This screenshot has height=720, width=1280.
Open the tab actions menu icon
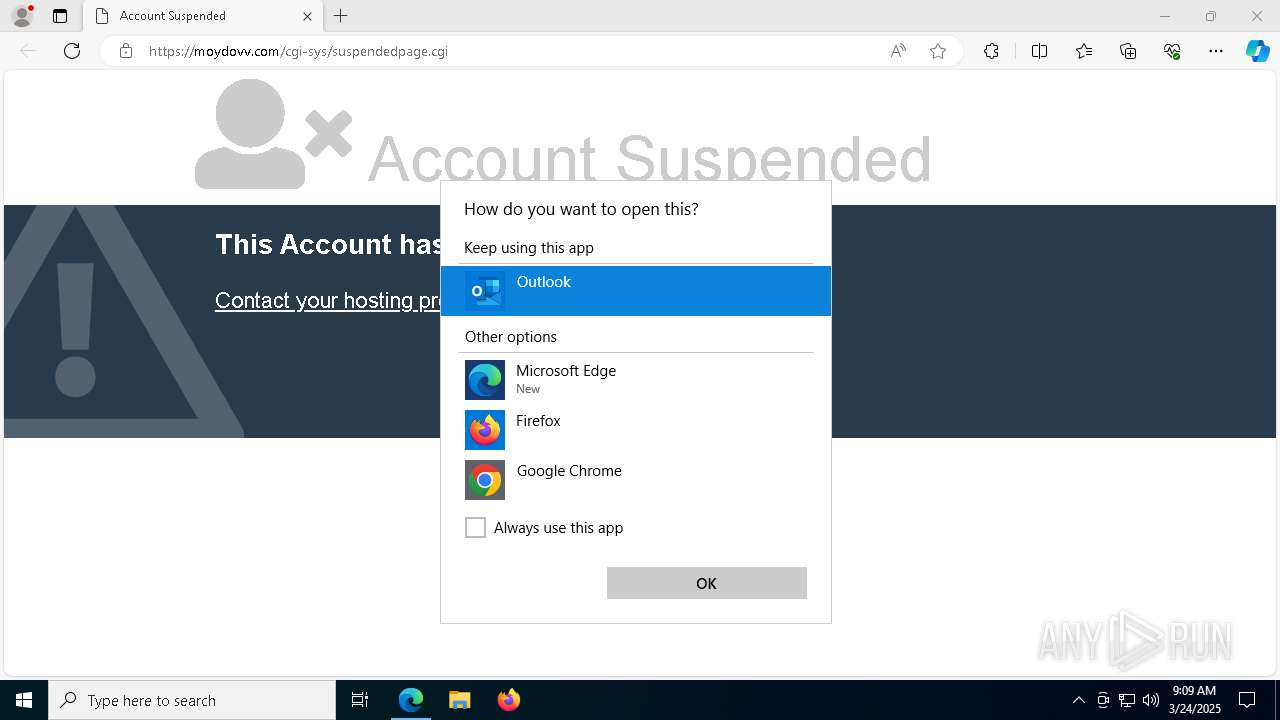click(60, 16)
